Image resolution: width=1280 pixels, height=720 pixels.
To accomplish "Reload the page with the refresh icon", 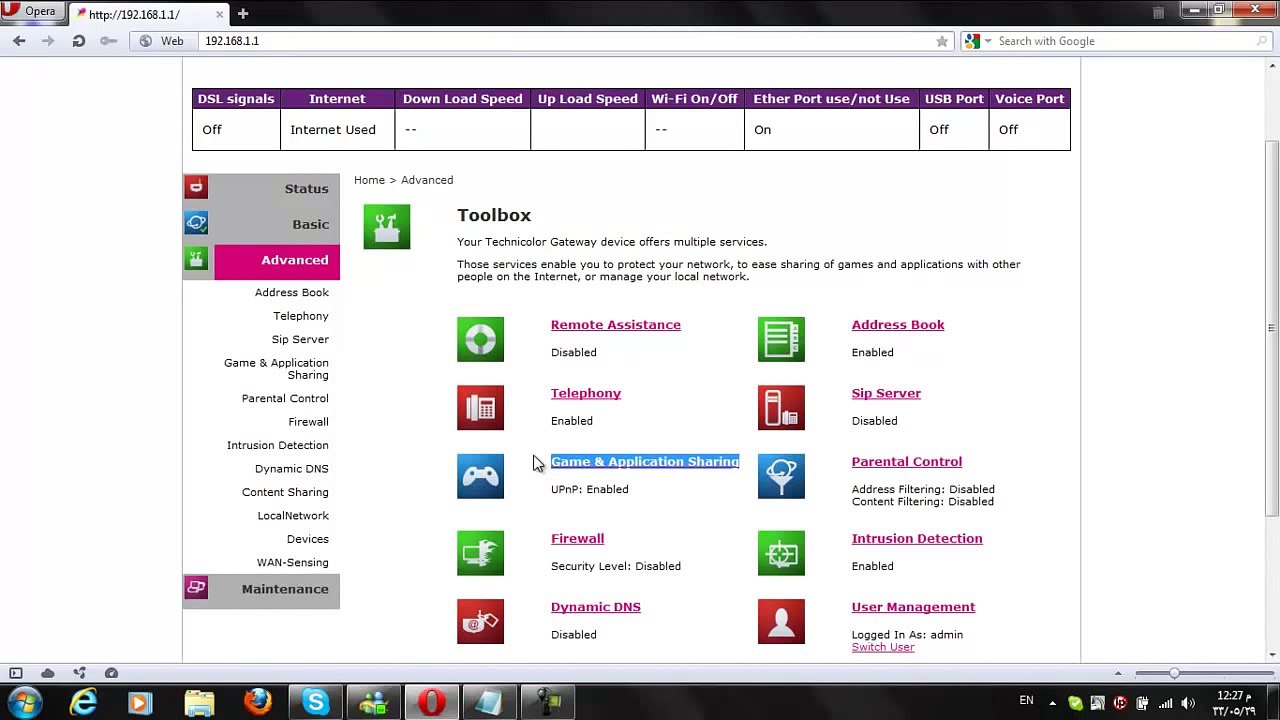I will (x=78, y=41).
